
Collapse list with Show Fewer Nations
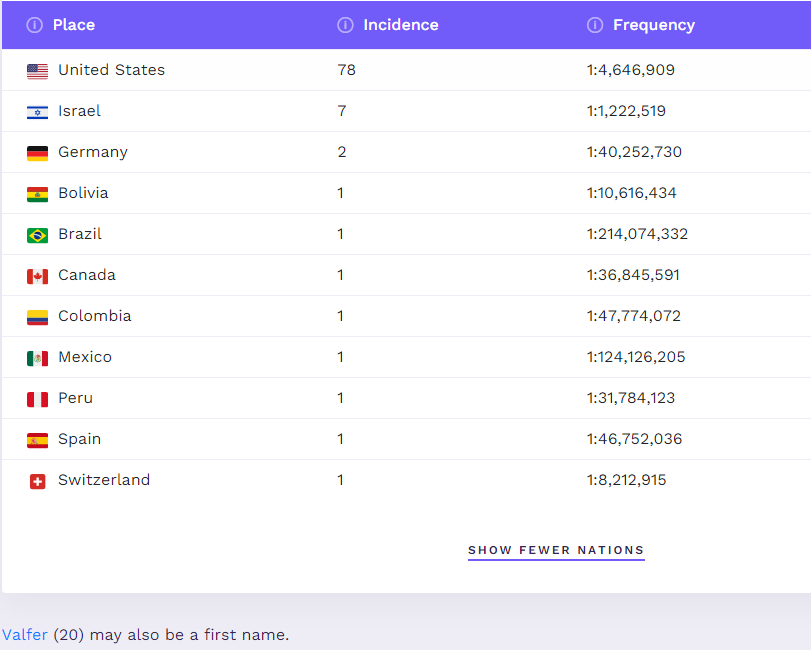(556, 550)
